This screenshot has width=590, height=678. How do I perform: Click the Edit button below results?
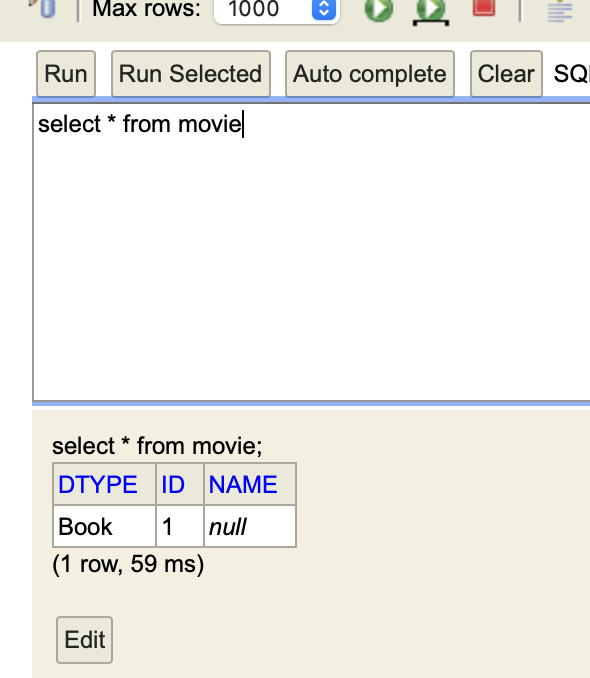coord(84,640)
